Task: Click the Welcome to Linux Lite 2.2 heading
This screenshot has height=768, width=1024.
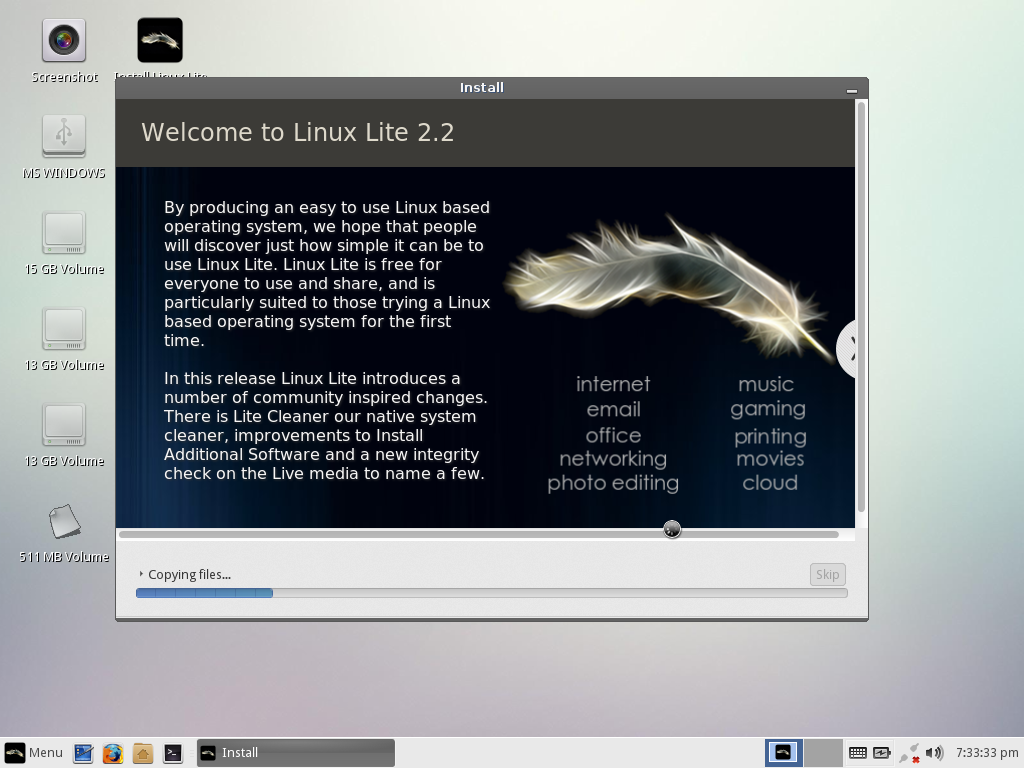Action: [298, 133]
